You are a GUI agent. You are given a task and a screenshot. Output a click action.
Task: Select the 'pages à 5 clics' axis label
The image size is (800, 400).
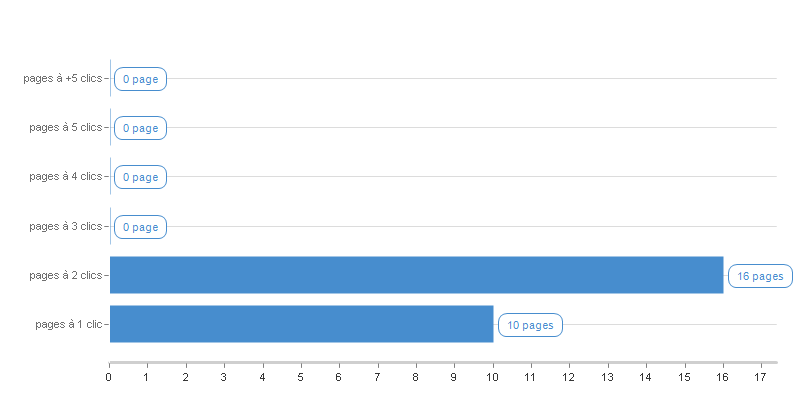click(x=66, y=128)
